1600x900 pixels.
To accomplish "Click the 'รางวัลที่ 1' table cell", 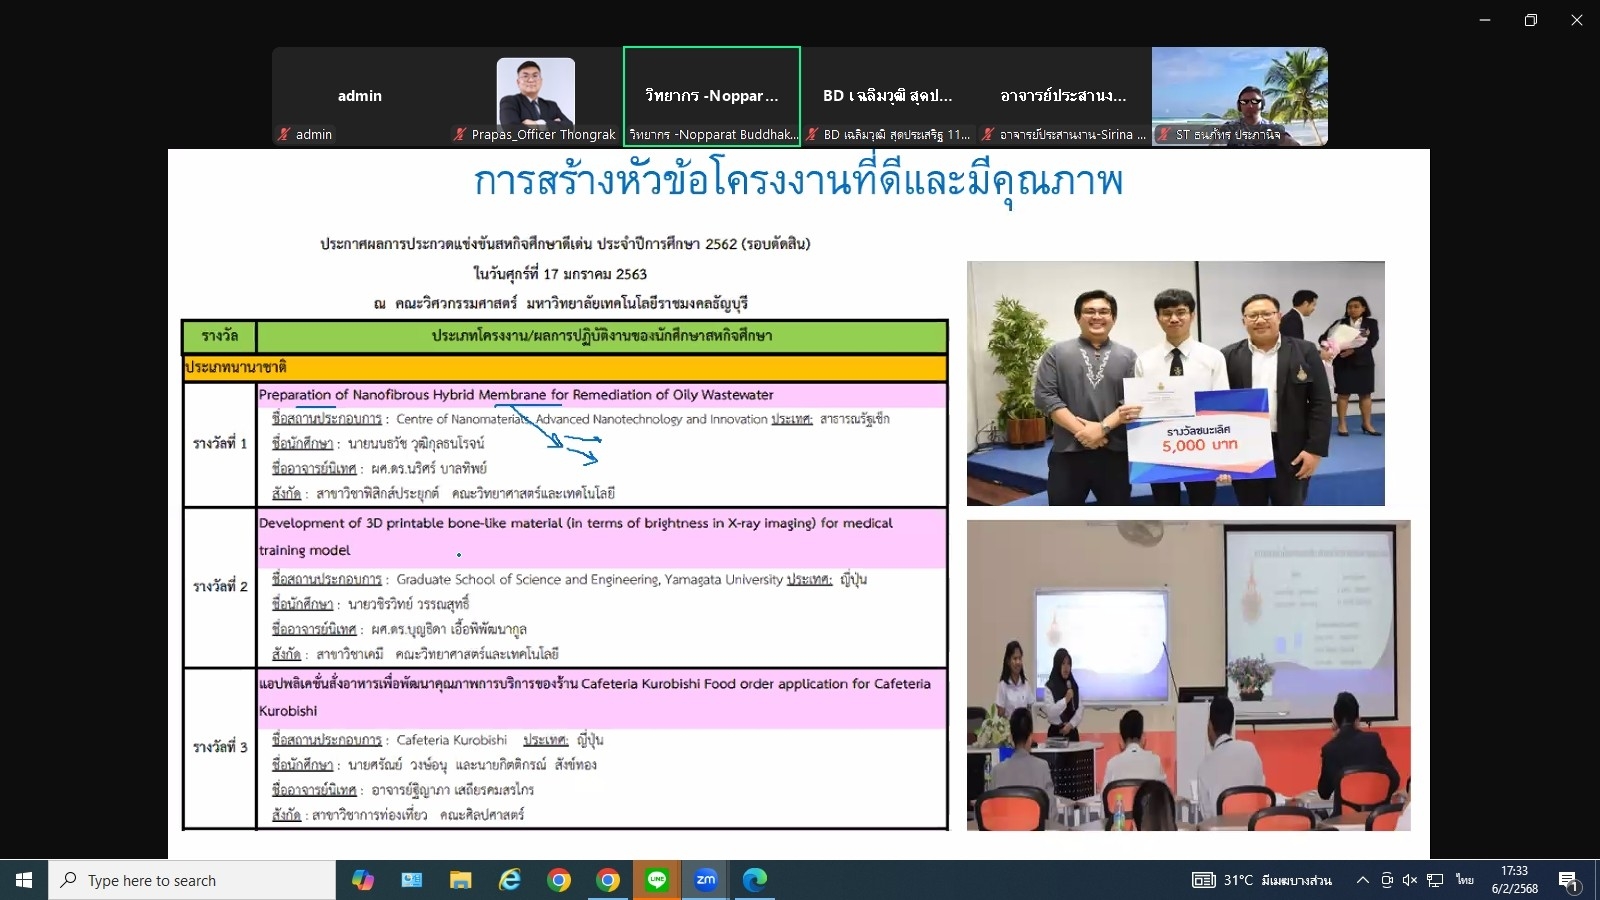I will click(220, 444).
